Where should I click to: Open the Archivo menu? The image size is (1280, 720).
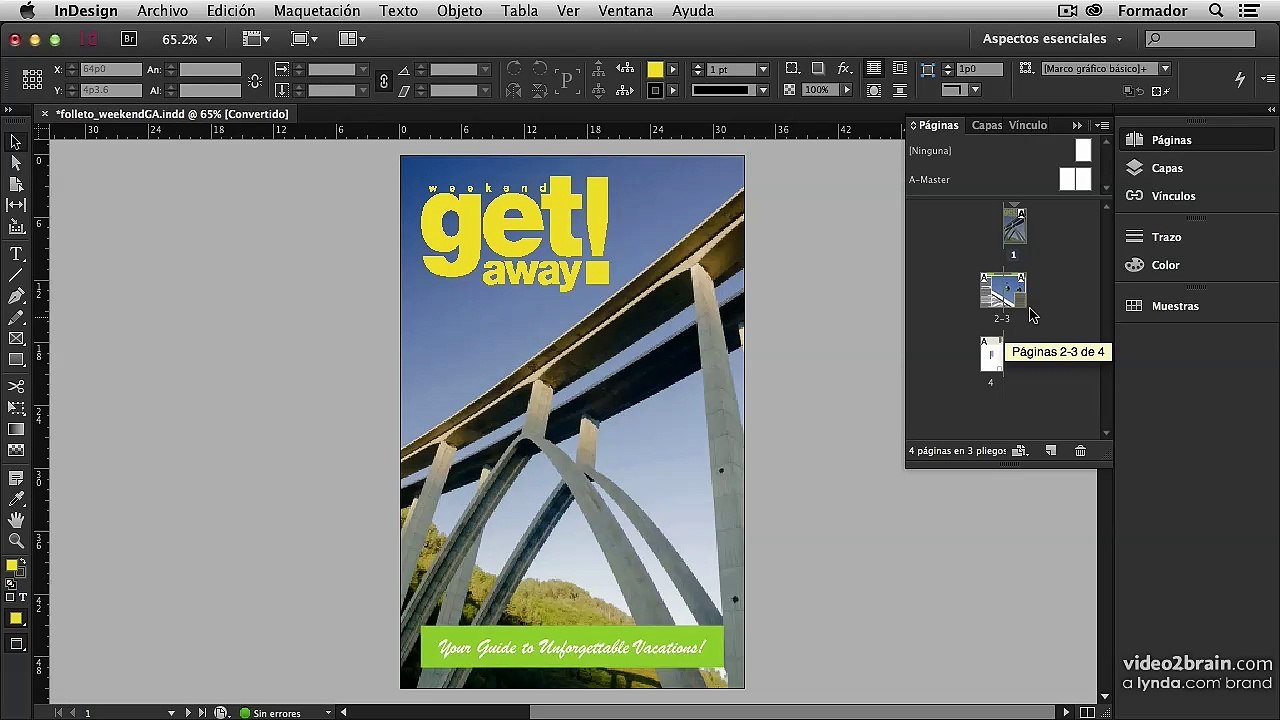[x=162, y=11]
